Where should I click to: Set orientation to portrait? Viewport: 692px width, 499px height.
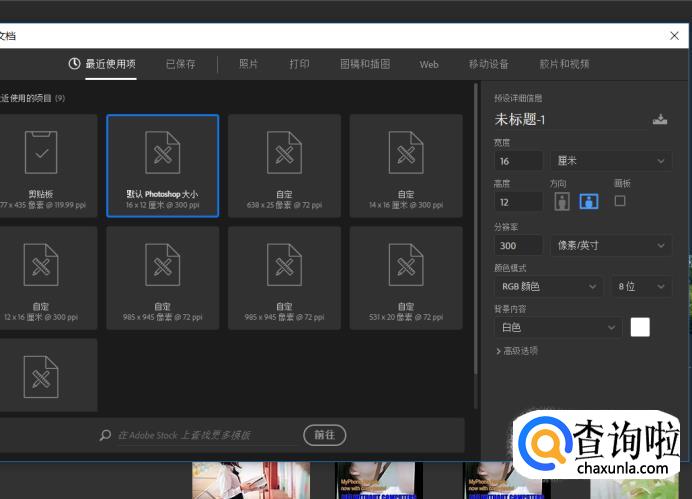tap(562, 201)
